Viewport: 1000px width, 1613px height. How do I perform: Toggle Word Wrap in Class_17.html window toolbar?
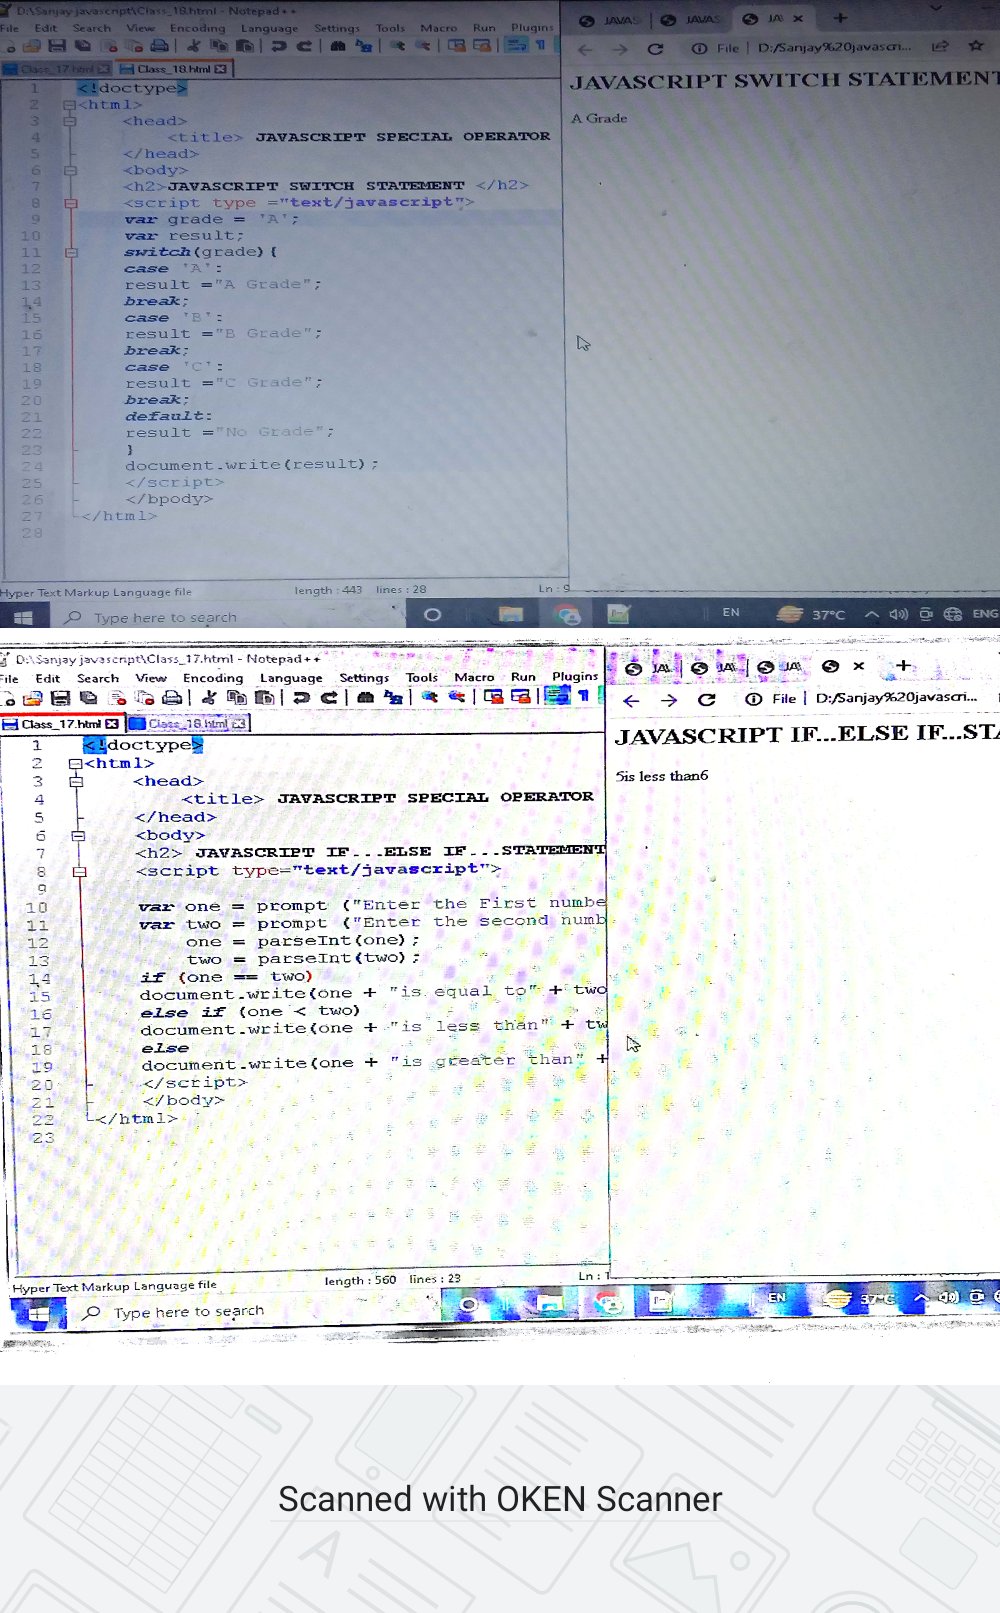[x=556, y=696]
